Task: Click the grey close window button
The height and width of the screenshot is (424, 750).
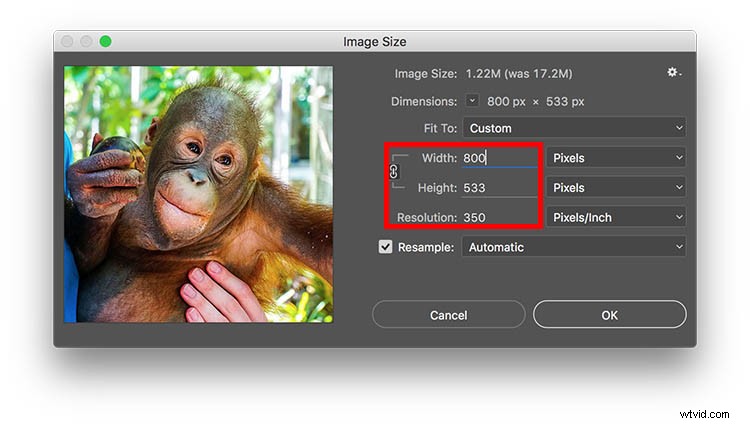Action: [67, 42]
